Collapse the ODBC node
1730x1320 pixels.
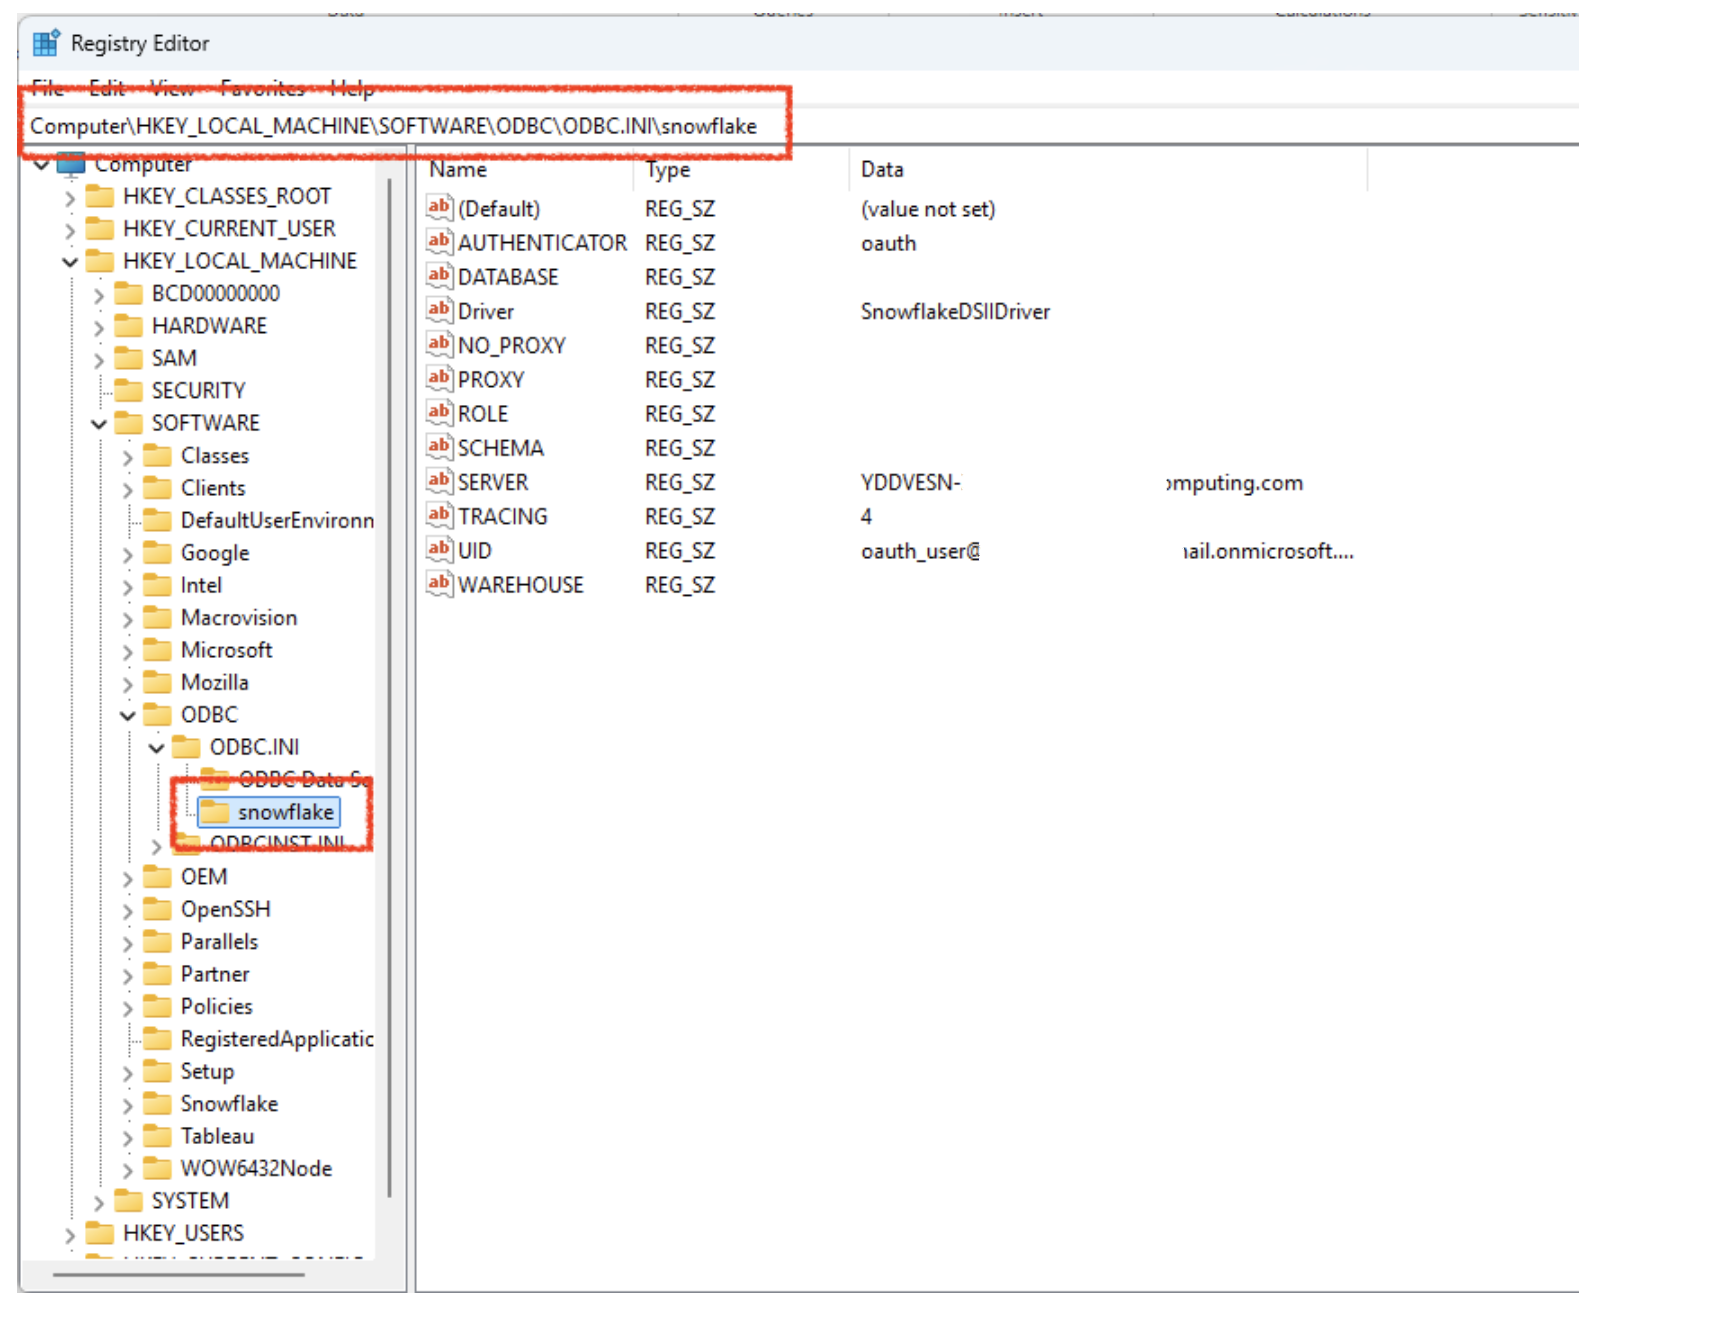point(127,716)
